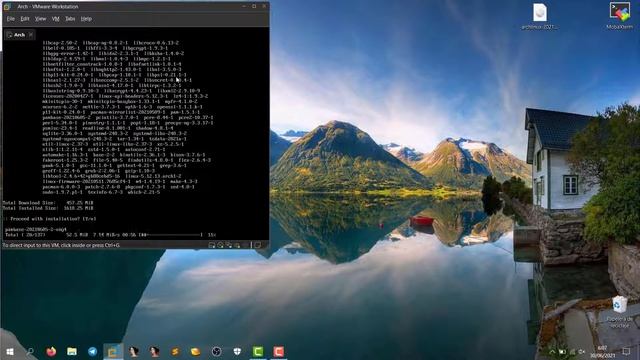Open the Tabs menu
The image size is (640, 360).
[70, 19]
